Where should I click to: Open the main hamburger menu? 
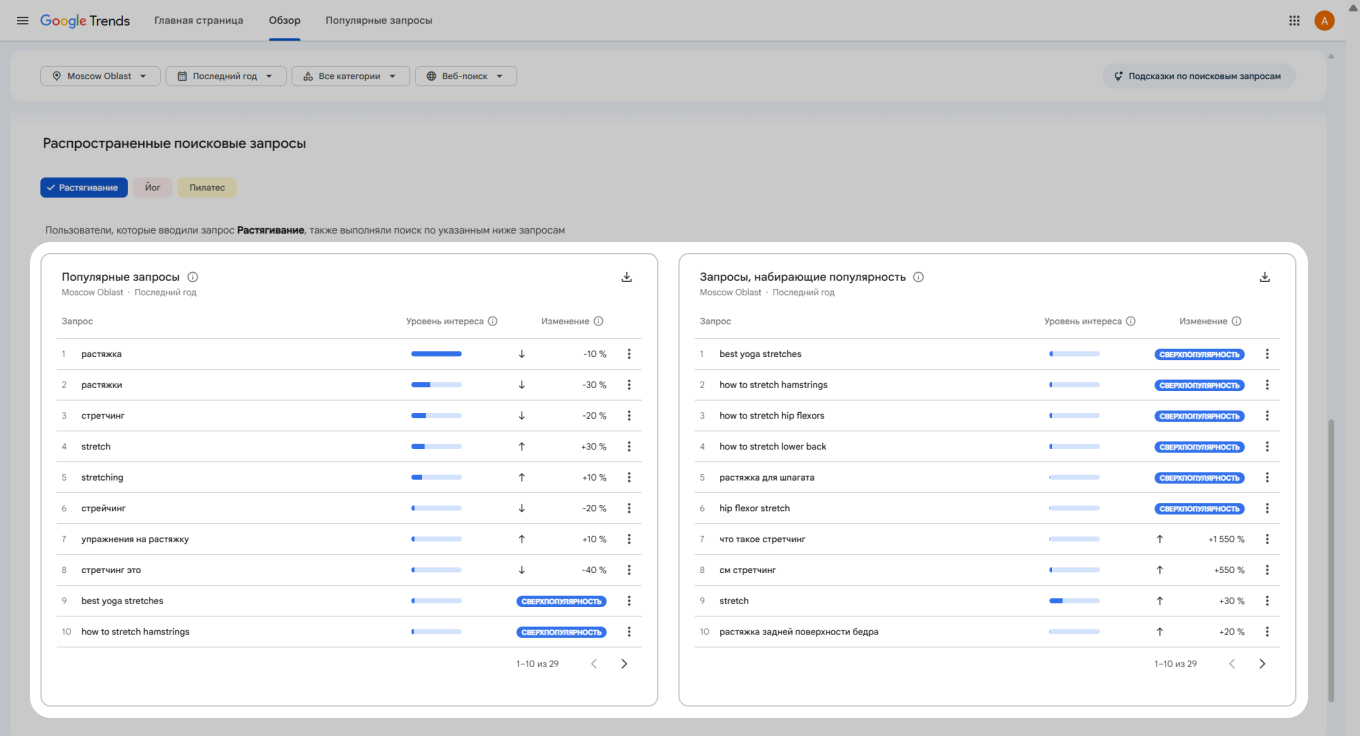coord(22,20)
